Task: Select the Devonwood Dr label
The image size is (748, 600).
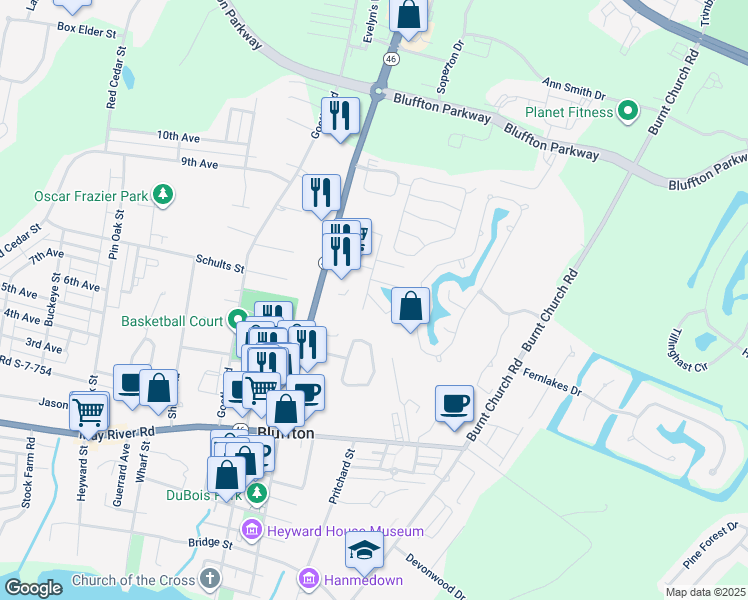Action: (435, 576)
